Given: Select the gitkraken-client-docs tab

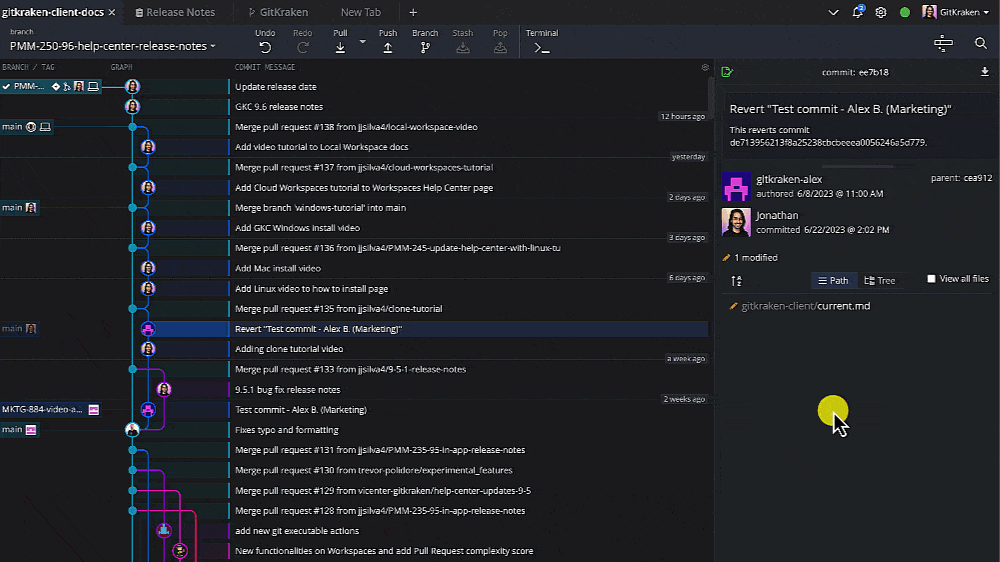Looking at the screenshot, I should click(x=52, y=12).
